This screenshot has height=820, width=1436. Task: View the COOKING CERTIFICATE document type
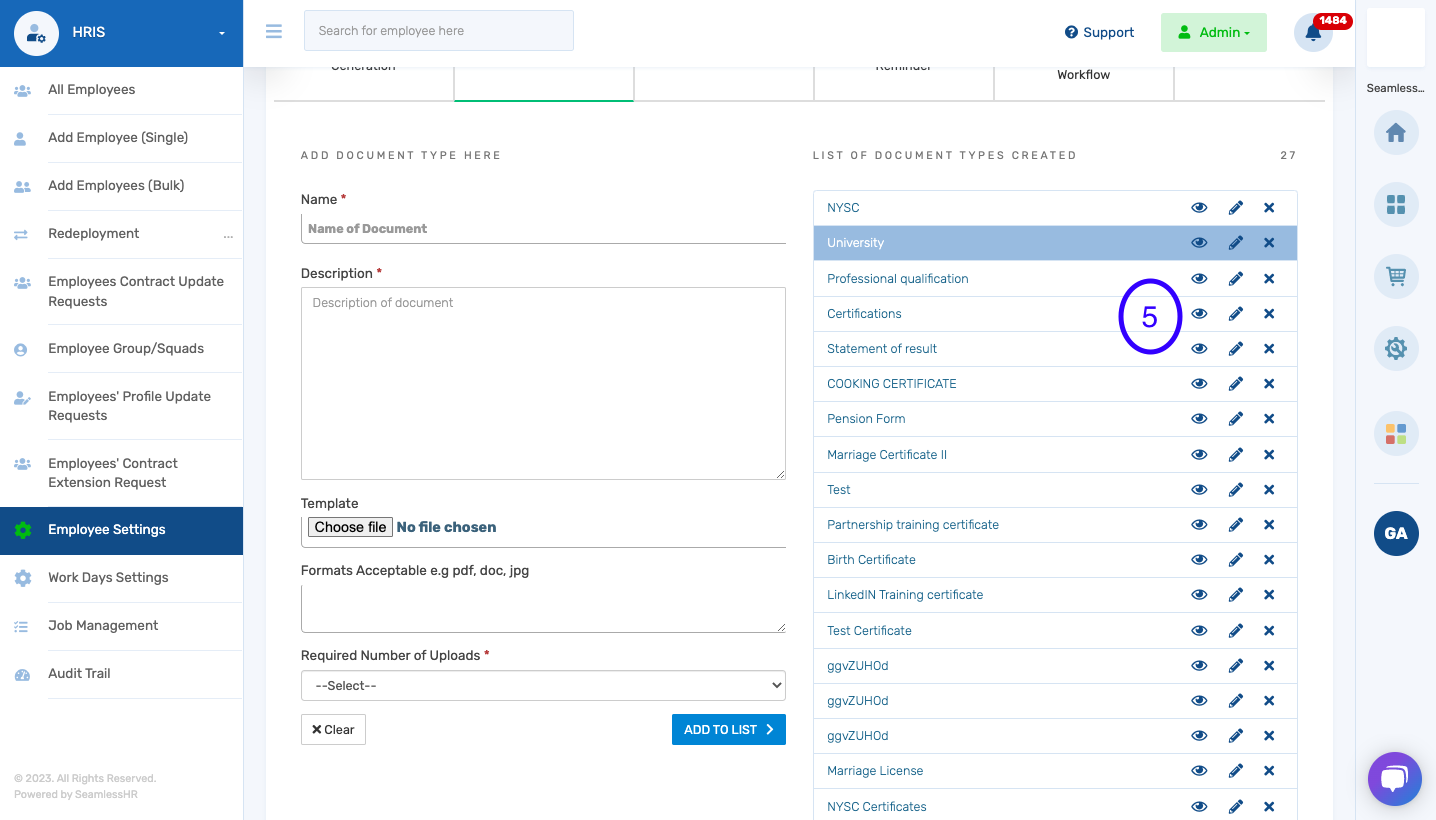click(x=1199, y=384)
